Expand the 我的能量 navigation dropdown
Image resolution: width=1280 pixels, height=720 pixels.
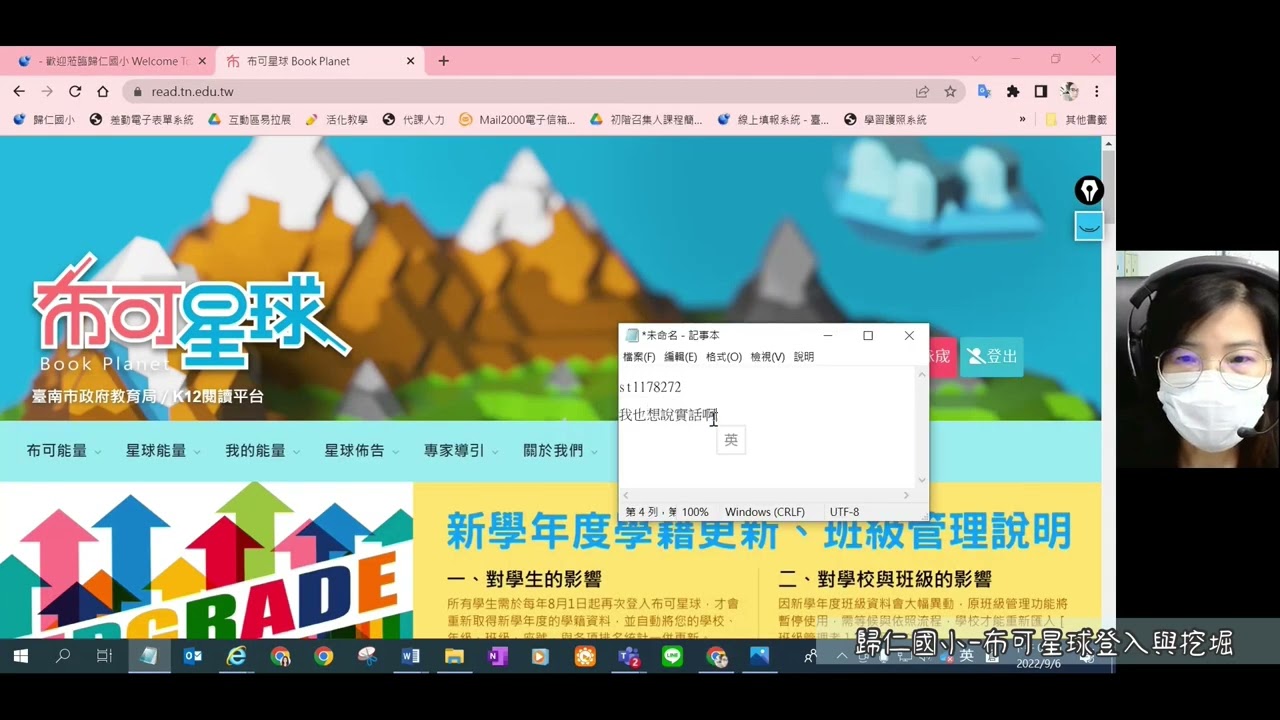pos(262,451)
